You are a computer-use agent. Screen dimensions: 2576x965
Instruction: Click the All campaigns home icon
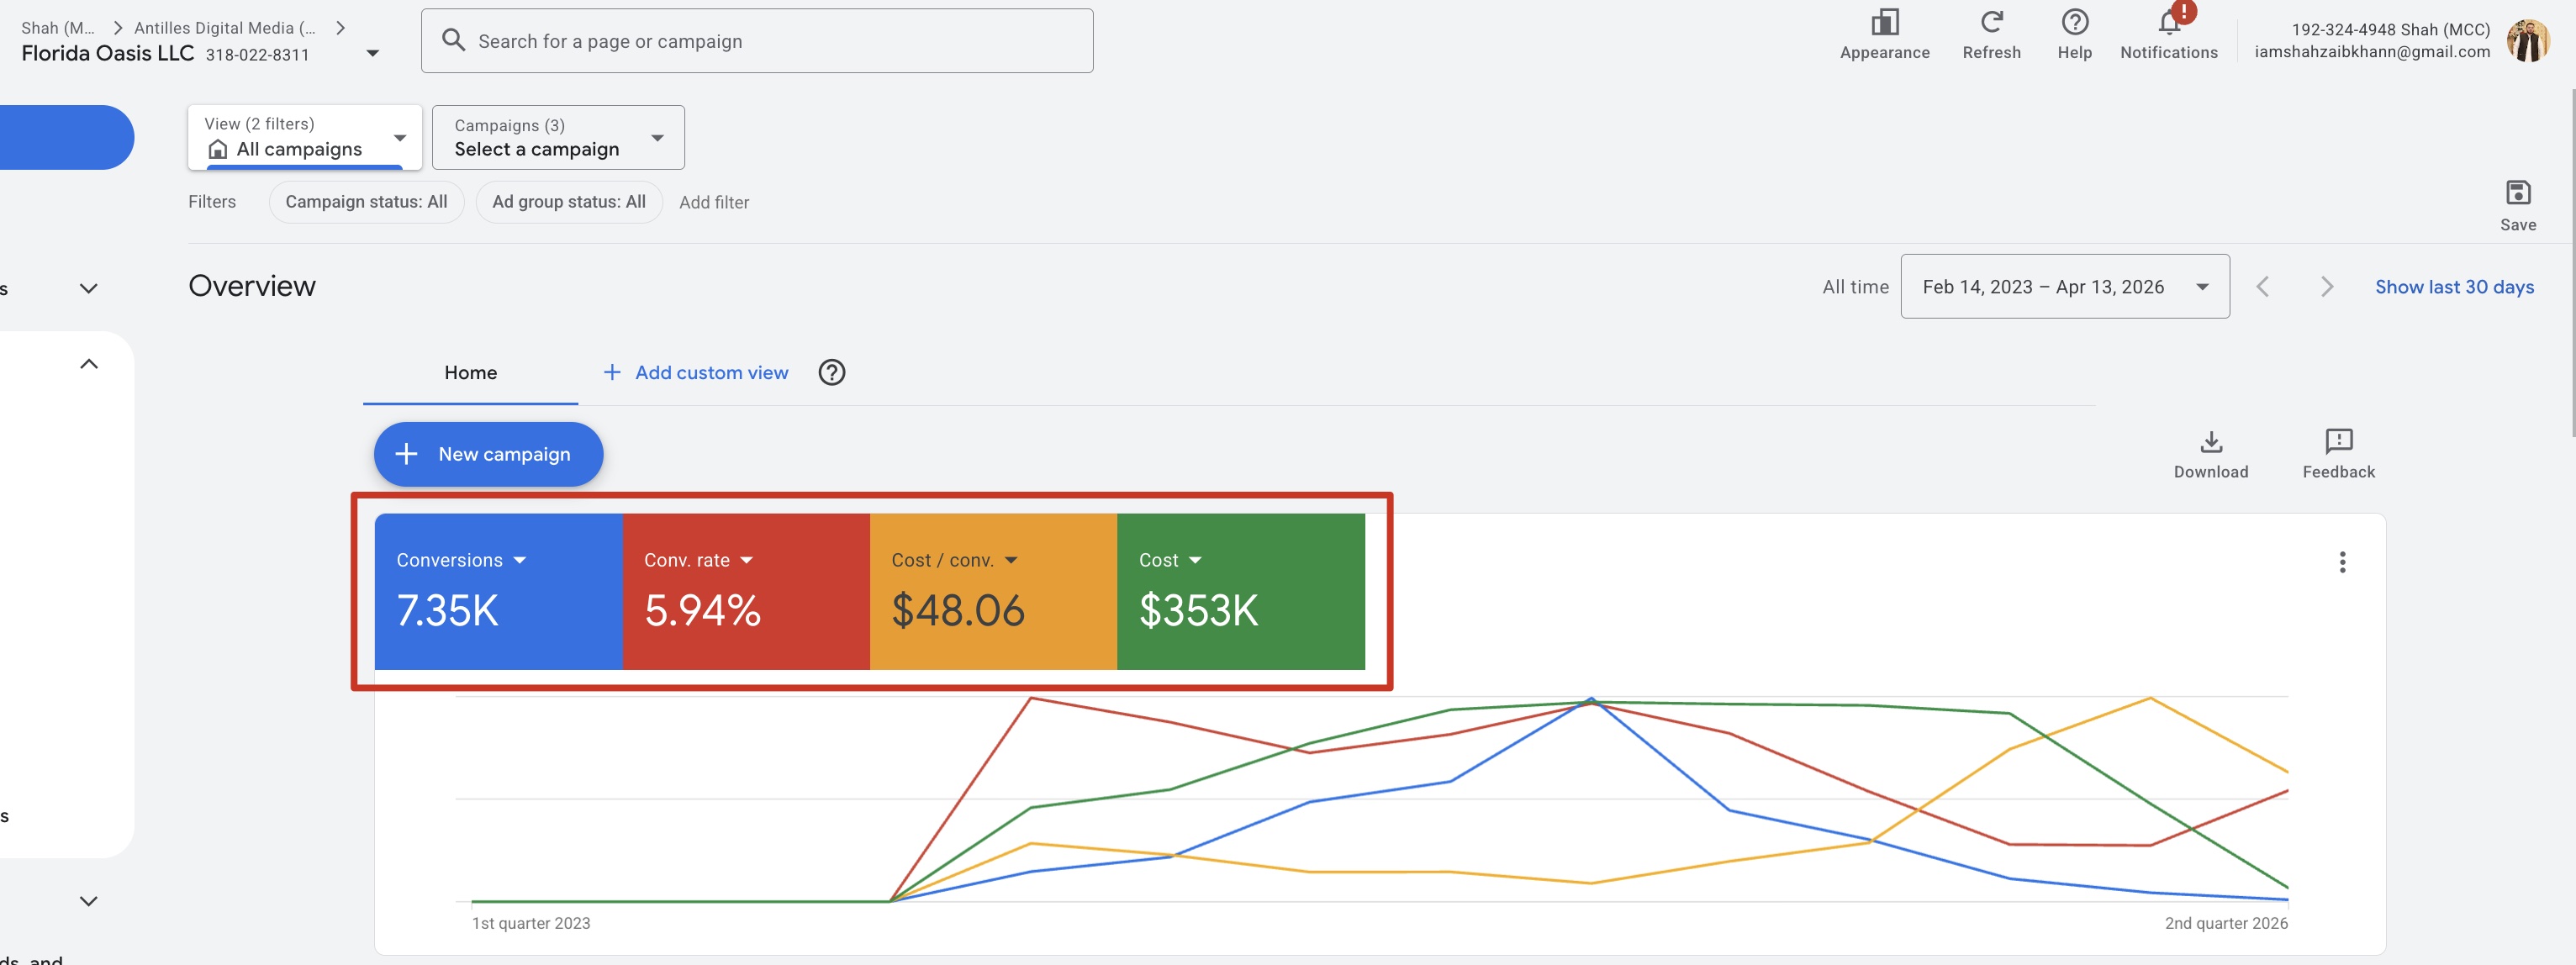point(217,150)
